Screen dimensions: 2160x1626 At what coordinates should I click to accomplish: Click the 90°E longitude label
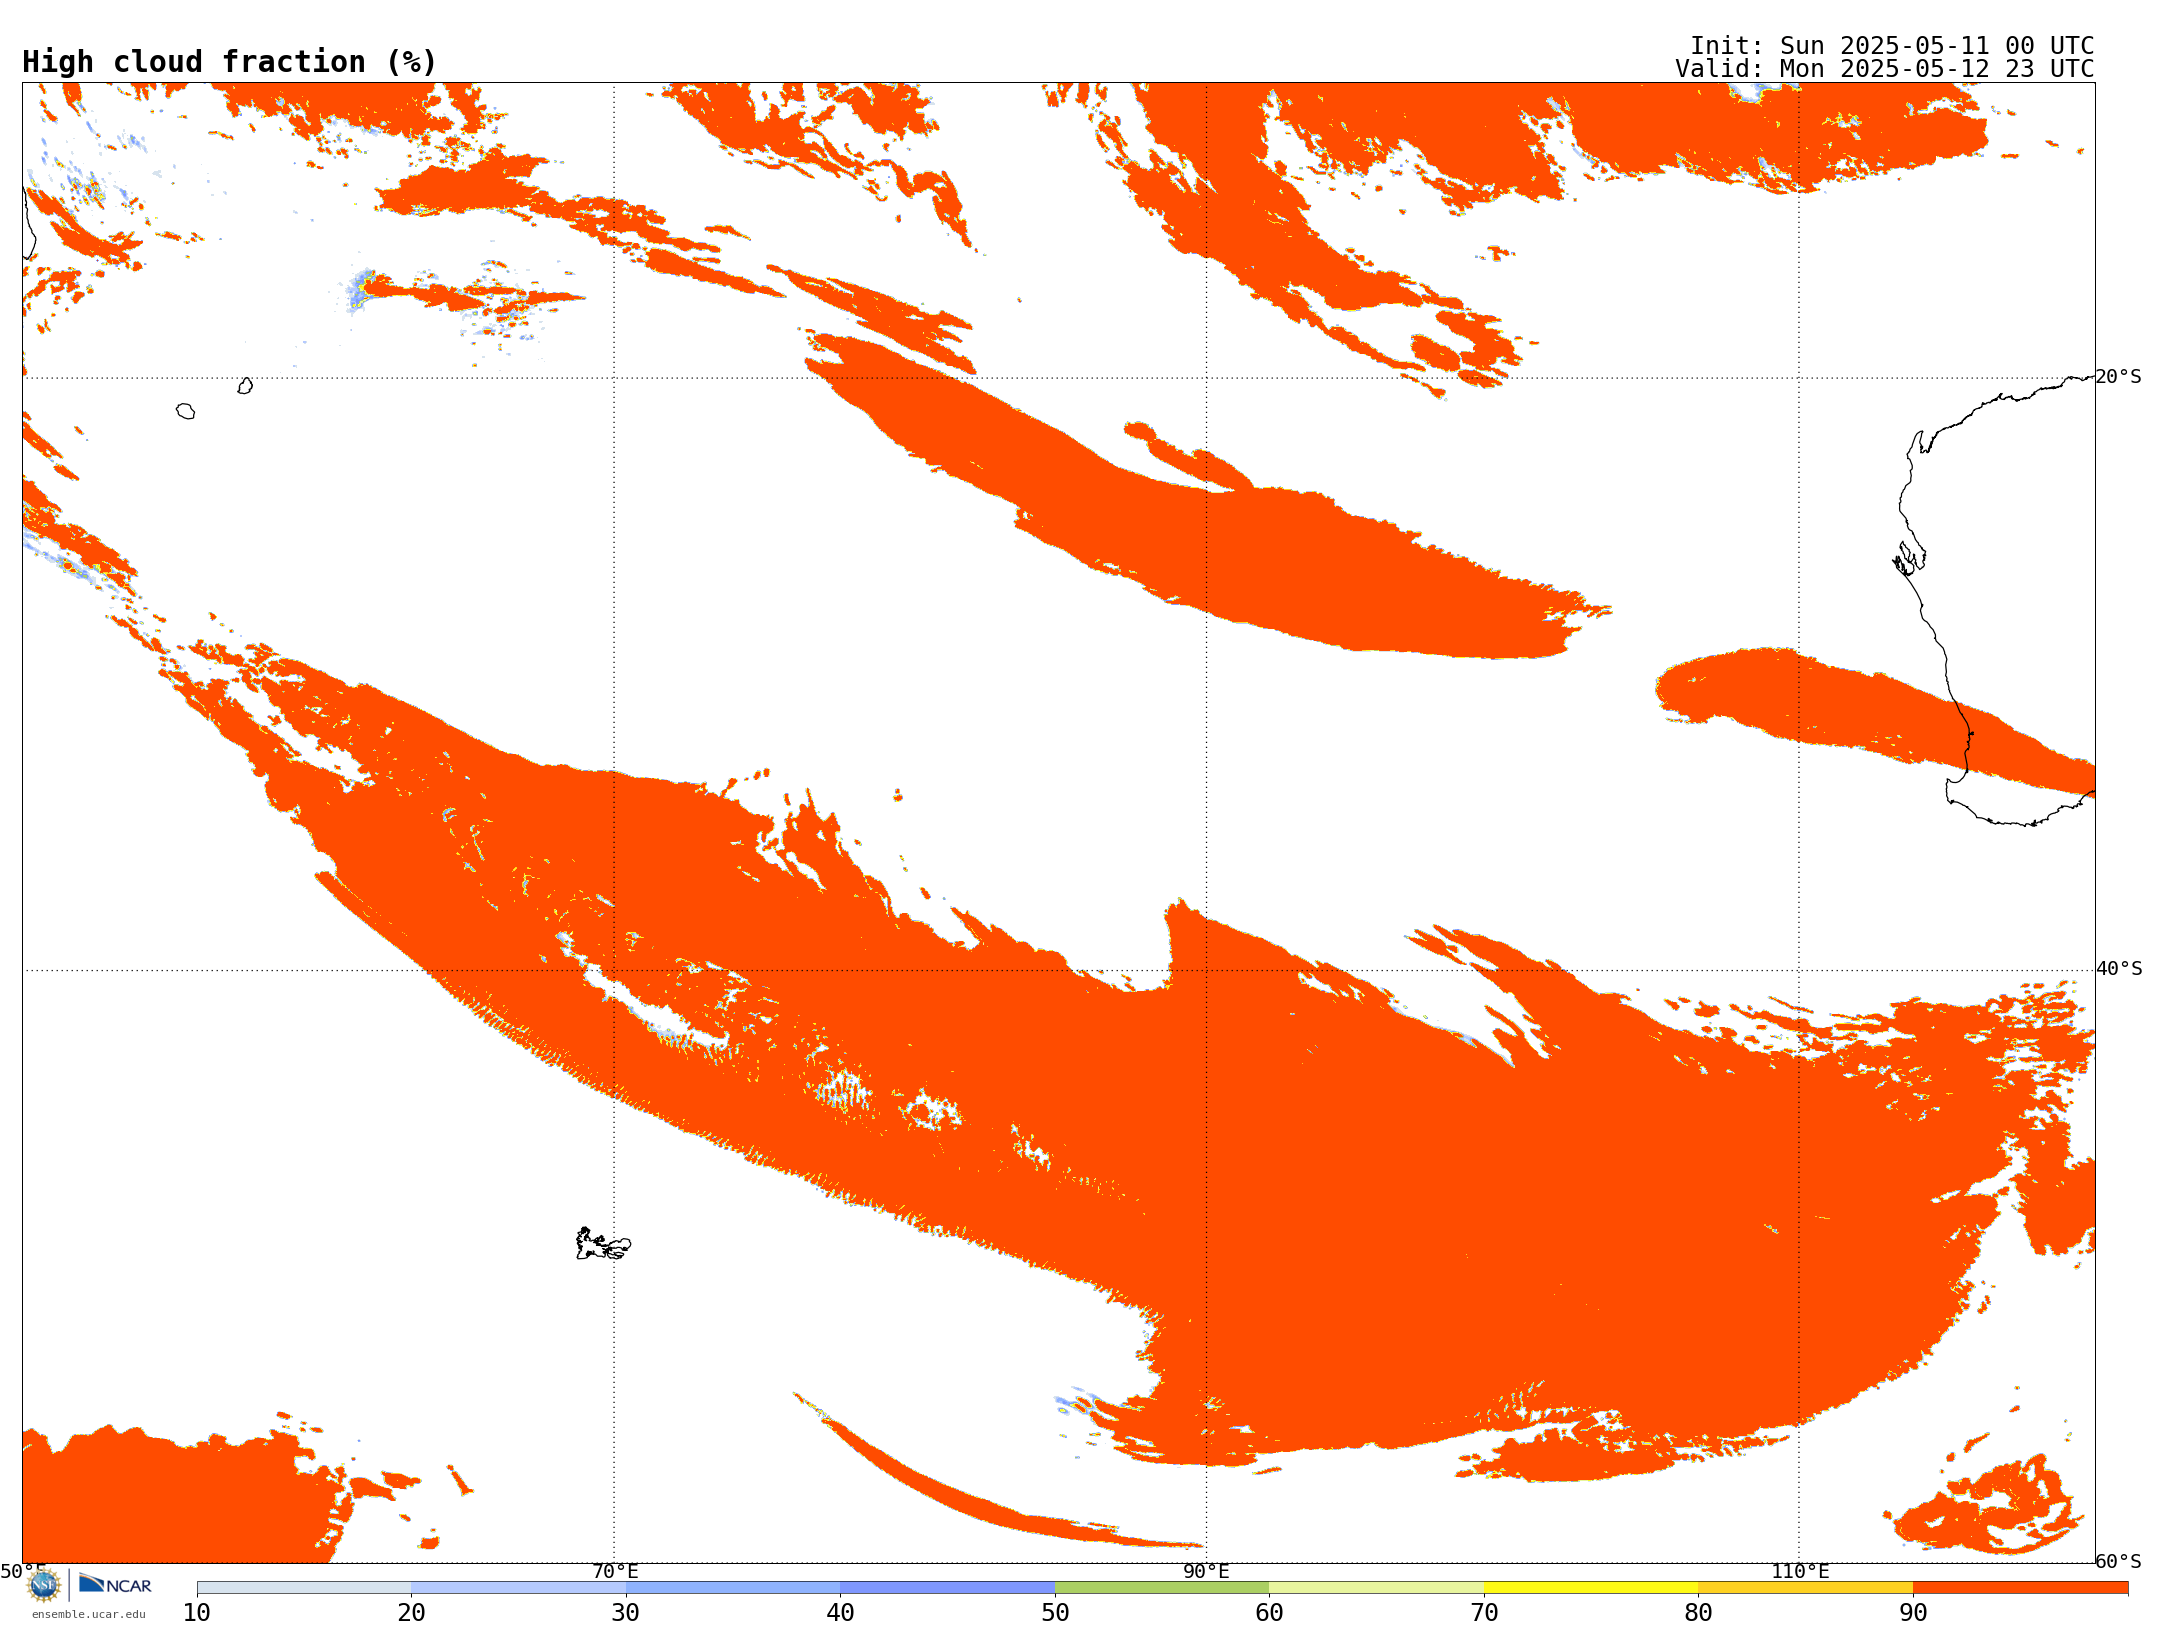pos(1206,1571)
